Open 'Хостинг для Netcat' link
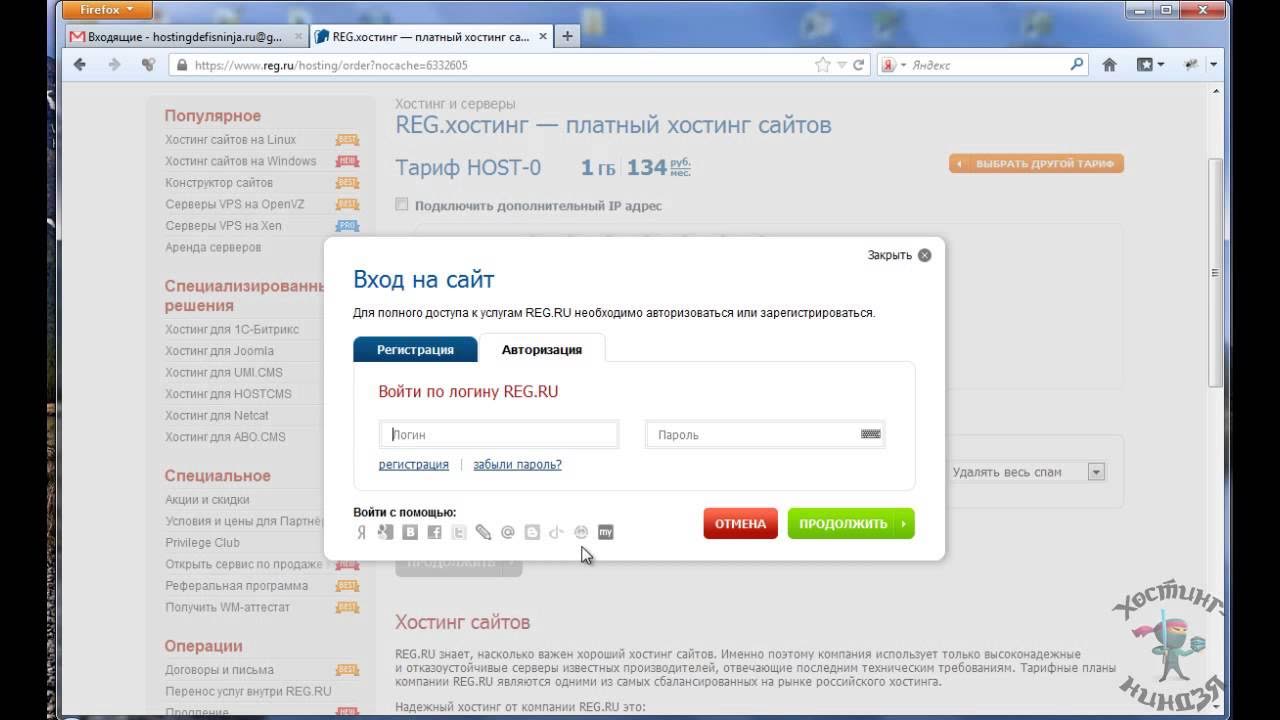Screen dimensions: 1280x720 click(x=217, y=415)
